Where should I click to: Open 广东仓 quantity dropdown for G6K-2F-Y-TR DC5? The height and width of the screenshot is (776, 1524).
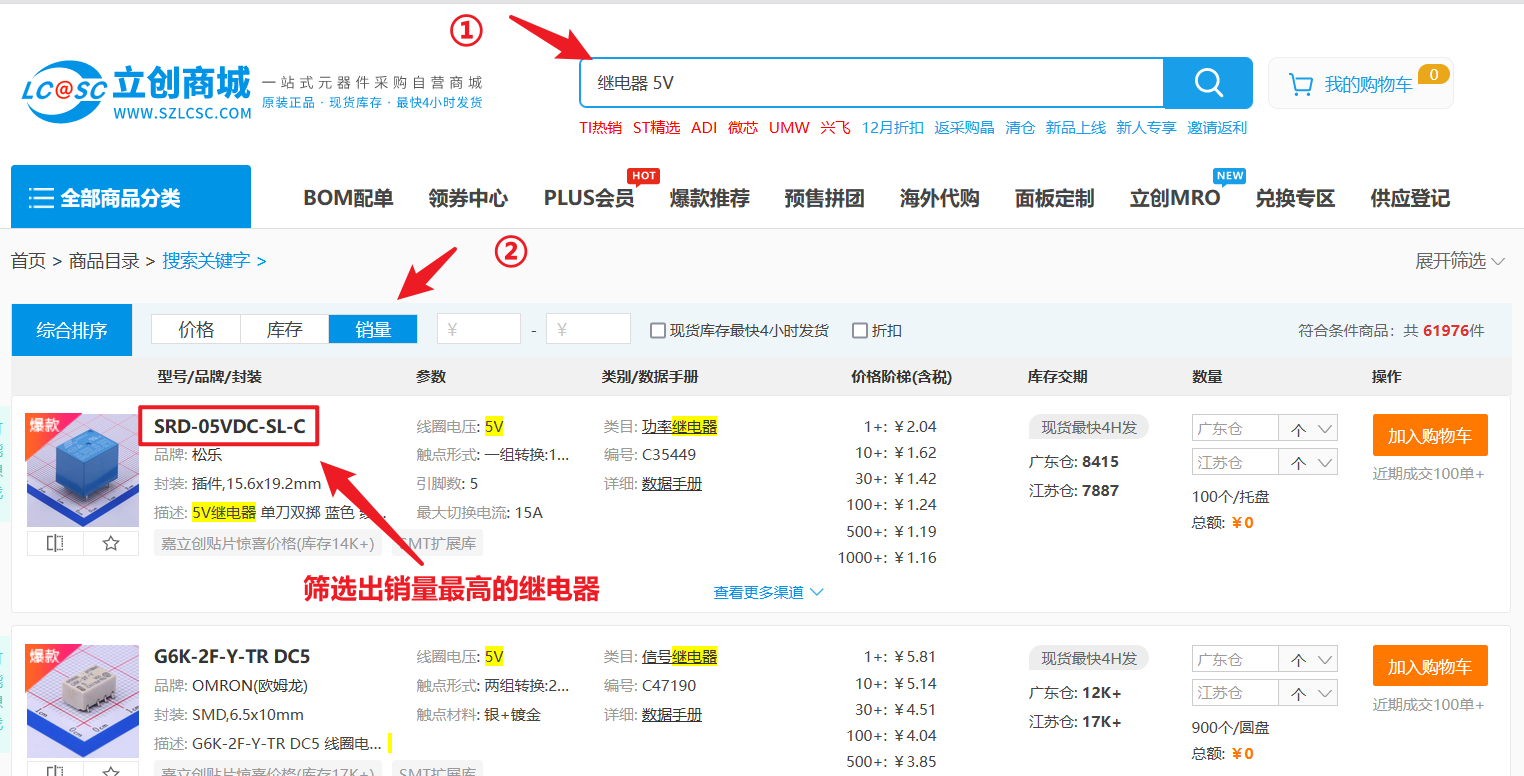coord(1326,659)
